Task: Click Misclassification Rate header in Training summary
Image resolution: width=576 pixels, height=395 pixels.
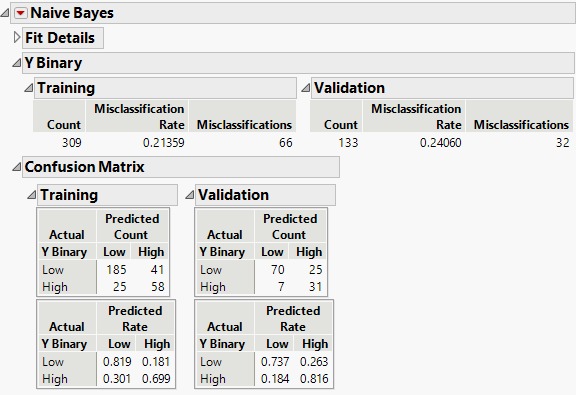Action: [137, 116]
